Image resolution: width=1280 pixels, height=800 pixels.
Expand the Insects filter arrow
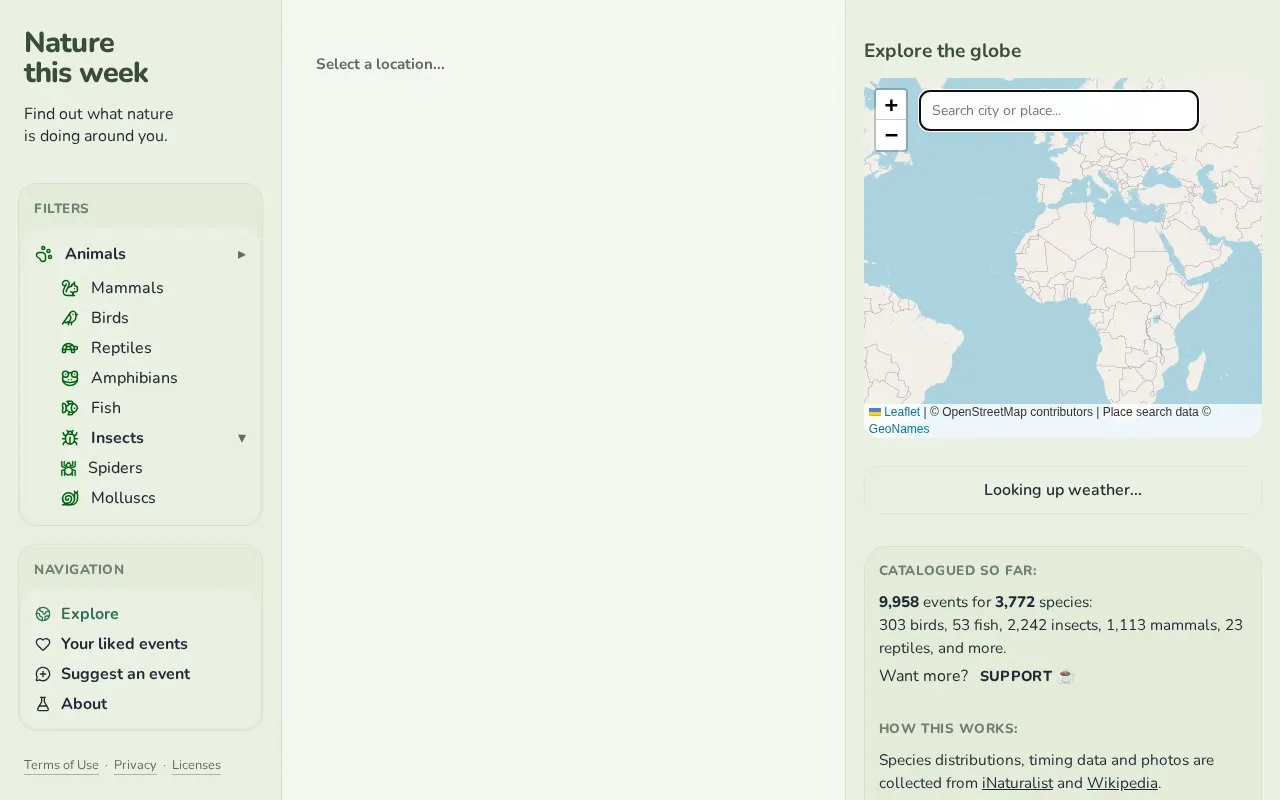tap(241, 438)
